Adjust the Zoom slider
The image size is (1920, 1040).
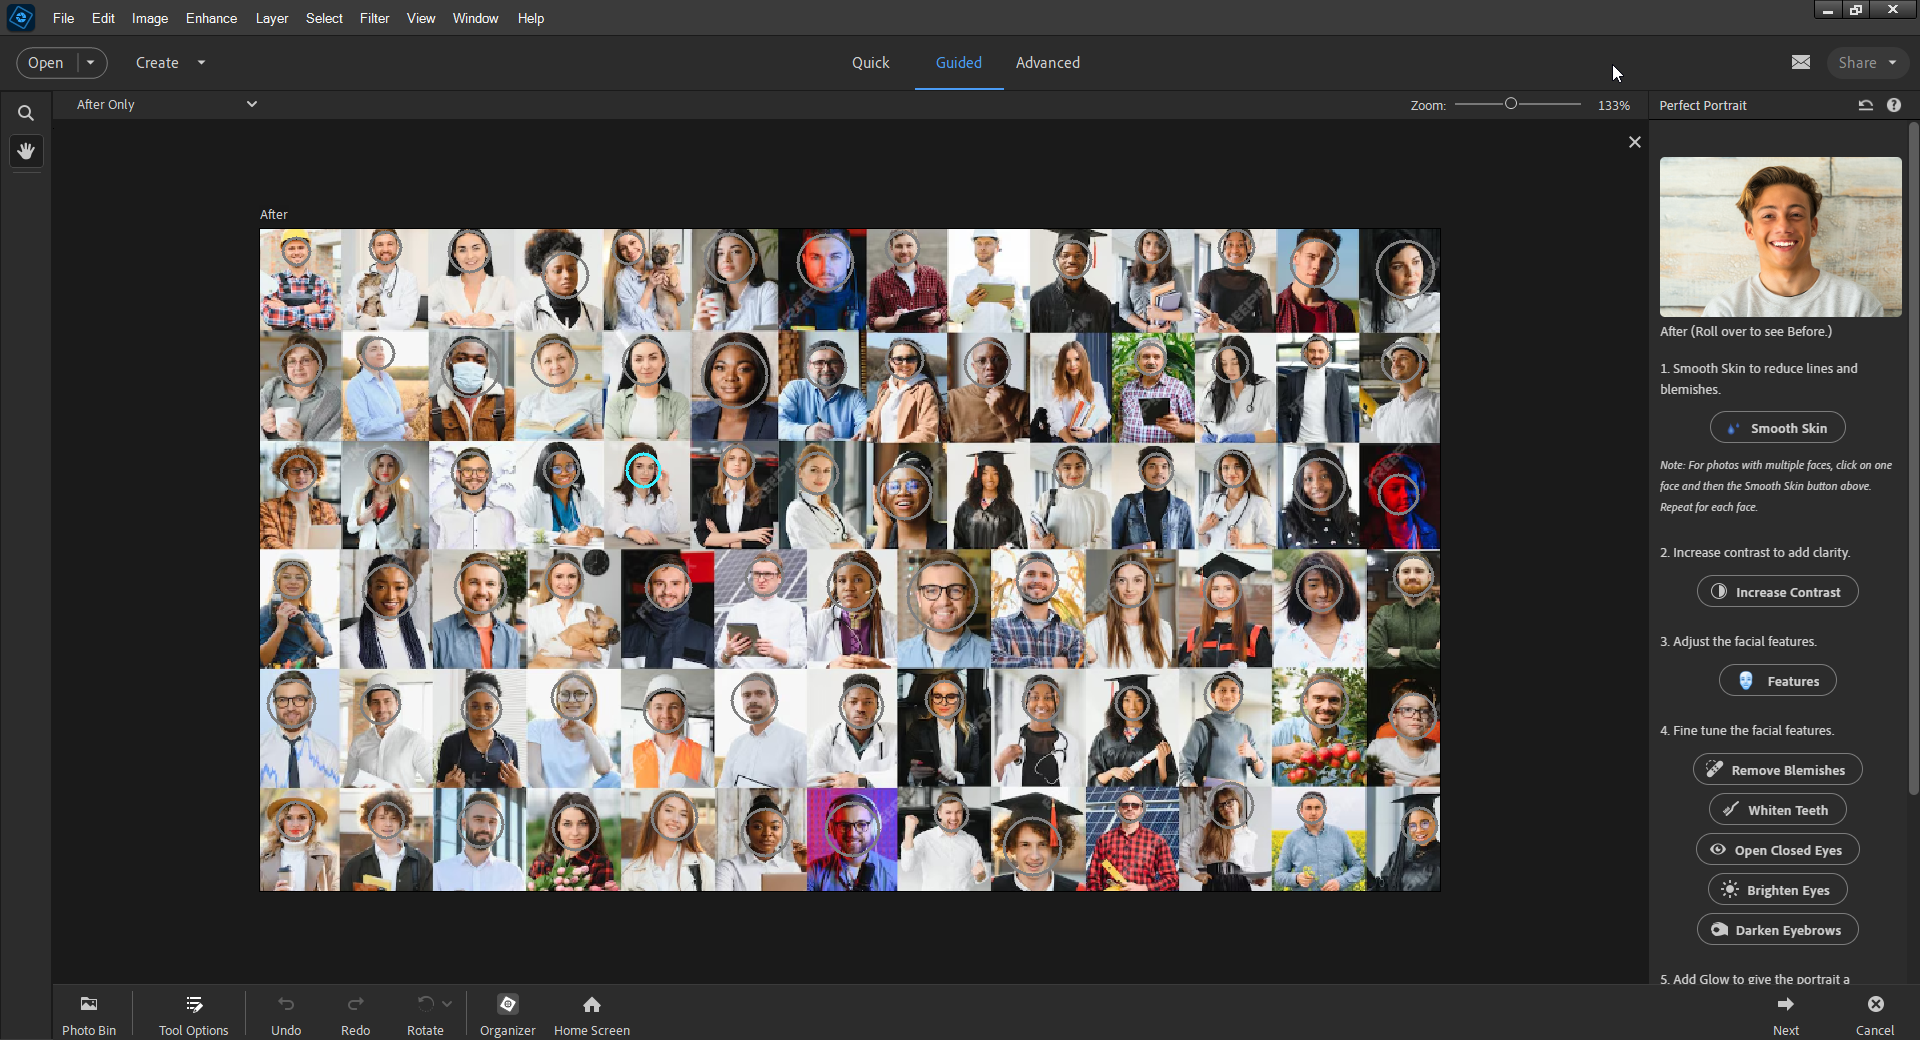pyautogui.click(x=1511, y=102)
